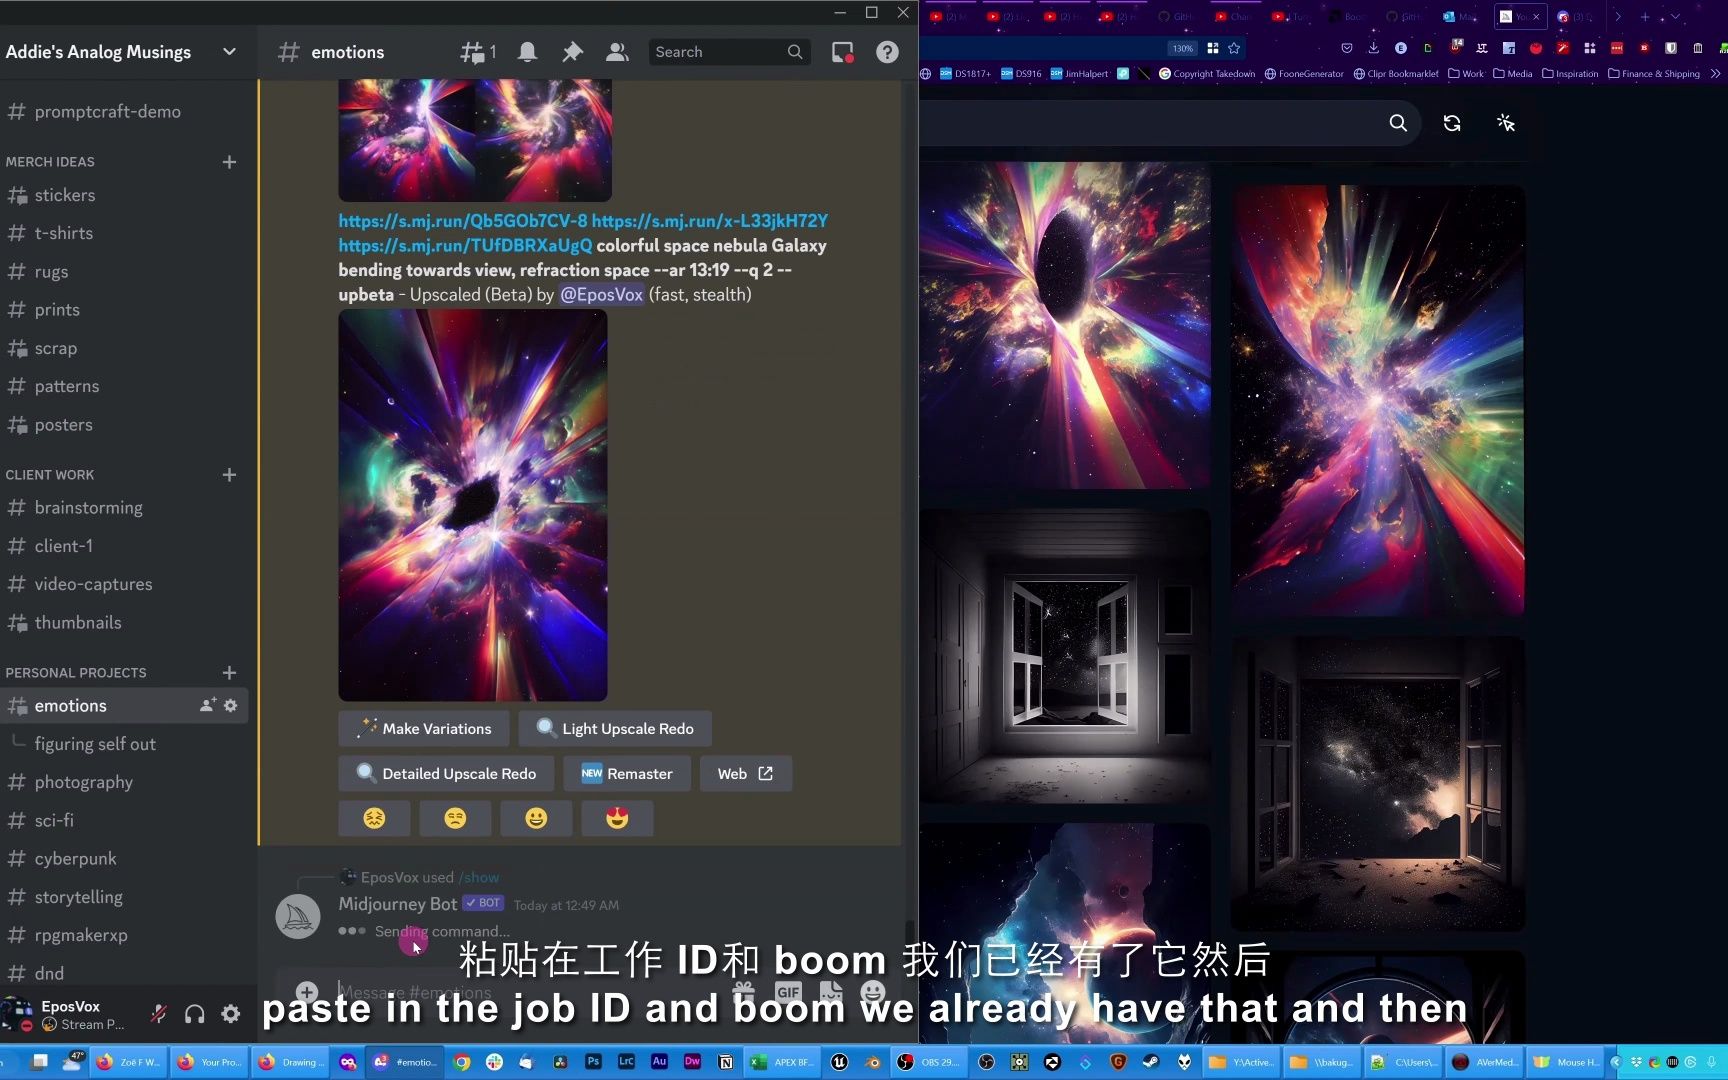
Task: Show pinned messages in emotions channel
Action: click(x=572, y=52)
